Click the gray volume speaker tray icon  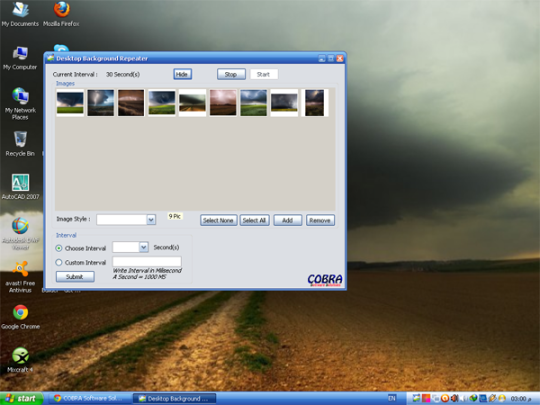pos(463,398)
